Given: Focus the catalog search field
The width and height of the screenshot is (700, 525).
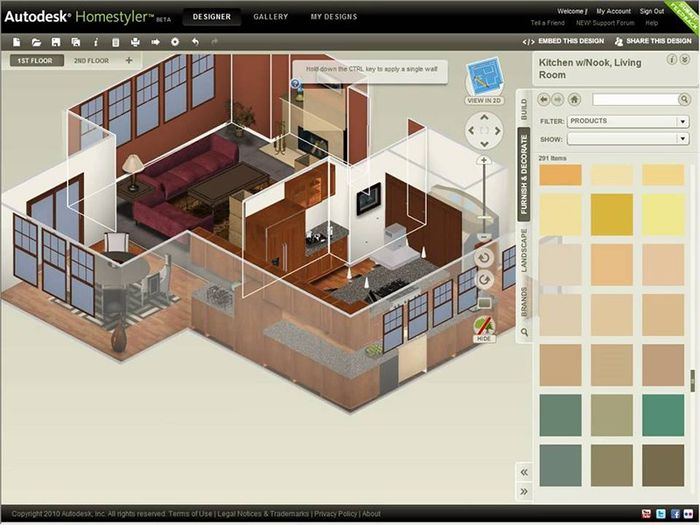Looking at the screenshot, I should tap(635, 99).
